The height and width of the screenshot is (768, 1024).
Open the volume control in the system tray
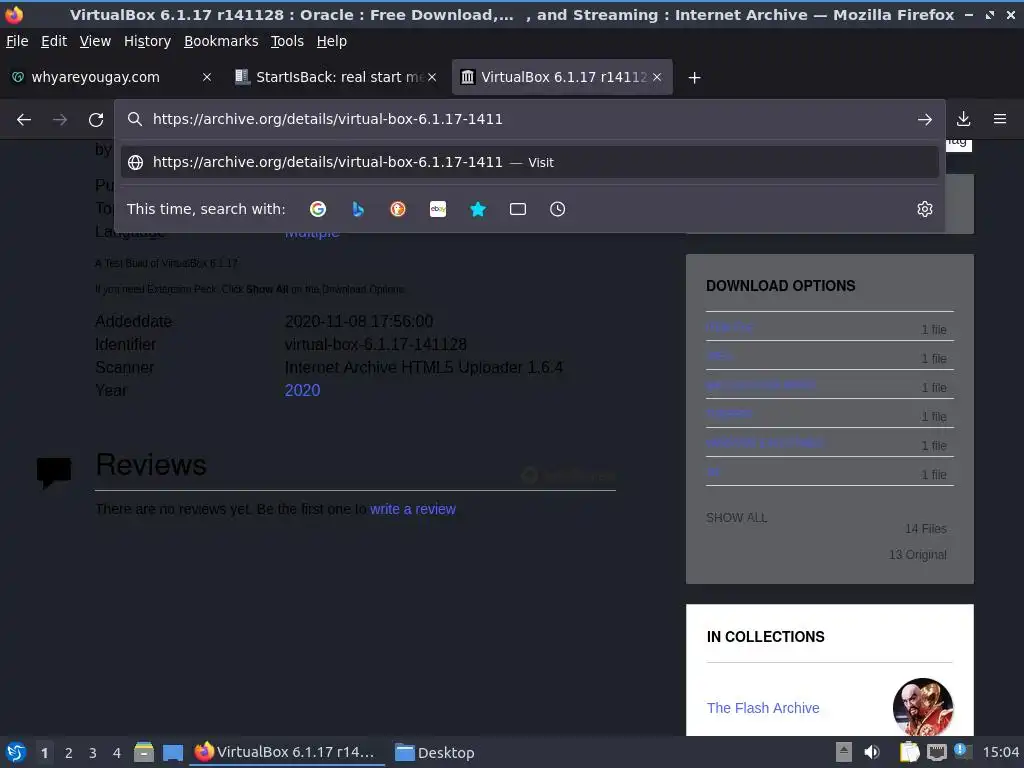click(872, 752)
